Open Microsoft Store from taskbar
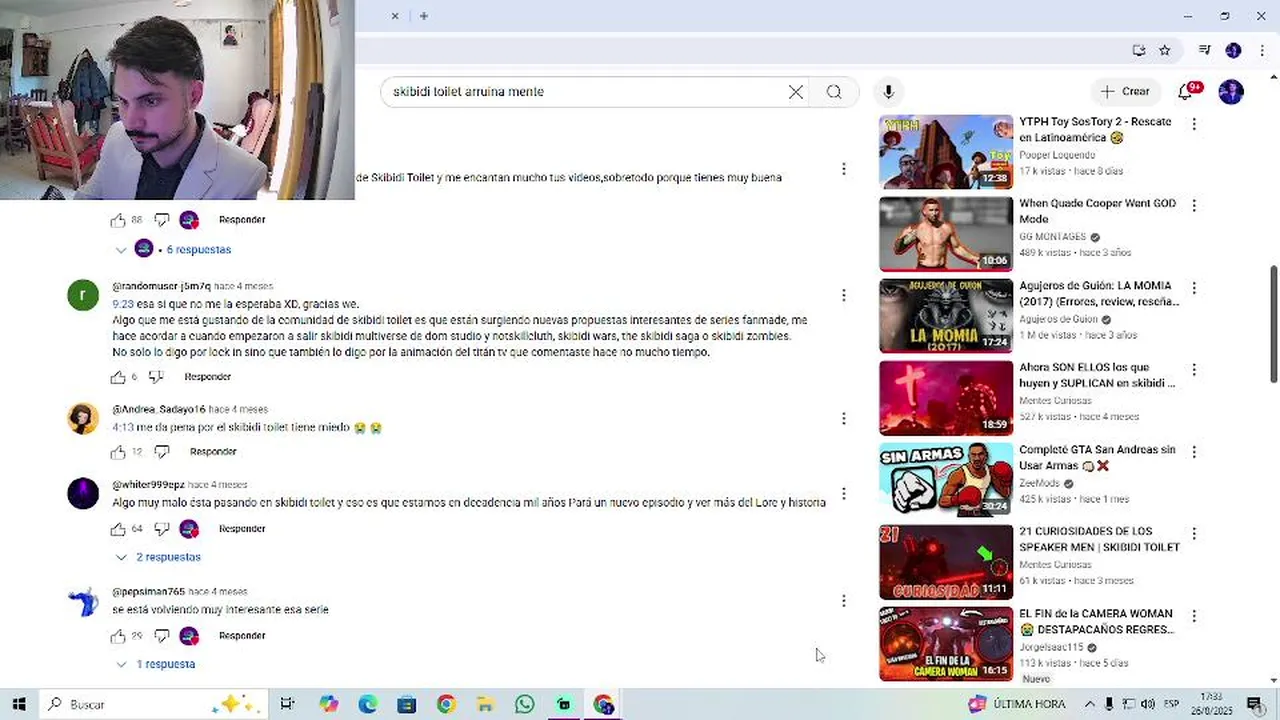 pos(406,704)
